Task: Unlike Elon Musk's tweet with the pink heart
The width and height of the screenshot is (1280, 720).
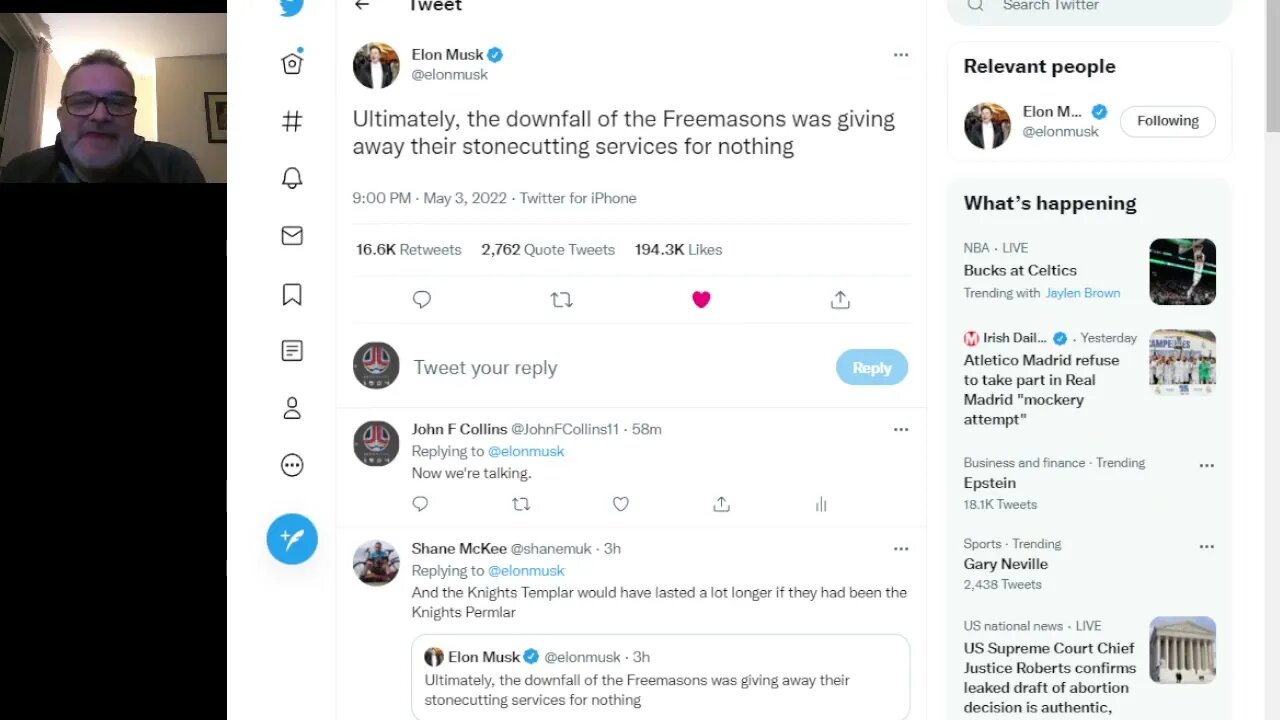Action: point(701,300)
